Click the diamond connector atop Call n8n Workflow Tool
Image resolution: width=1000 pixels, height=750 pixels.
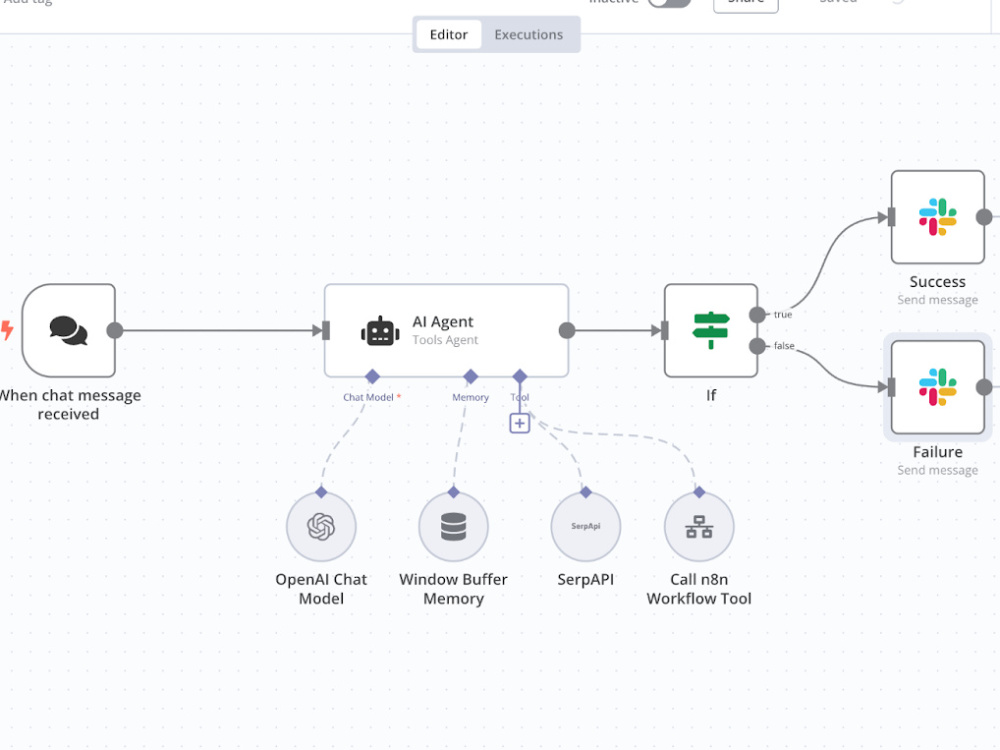(699, 492)
